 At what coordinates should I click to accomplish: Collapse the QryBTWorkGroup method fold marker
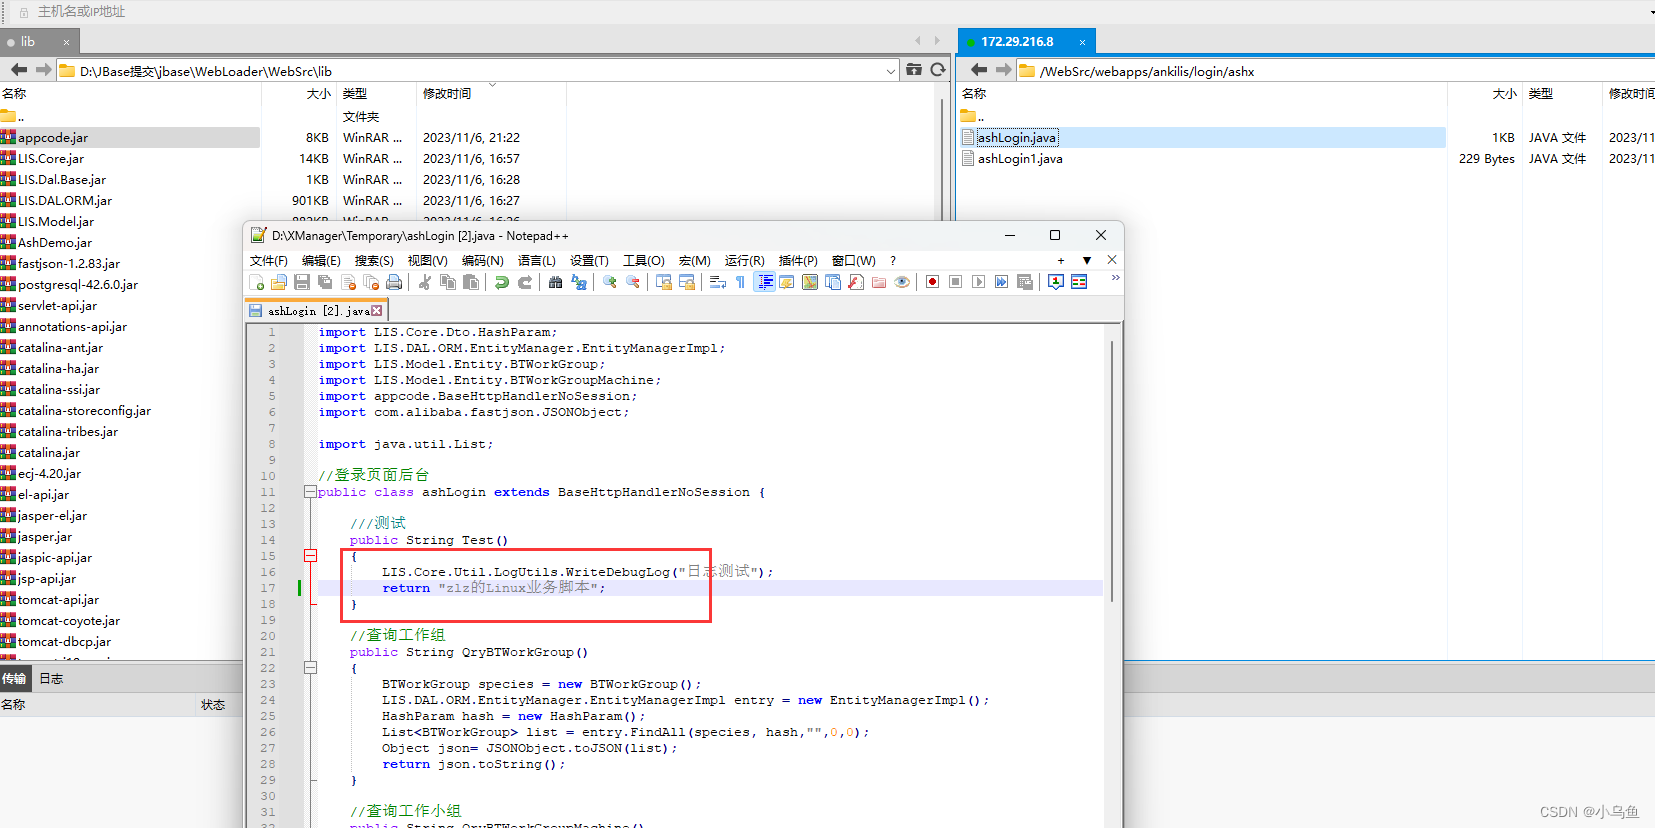coord(310,668)
